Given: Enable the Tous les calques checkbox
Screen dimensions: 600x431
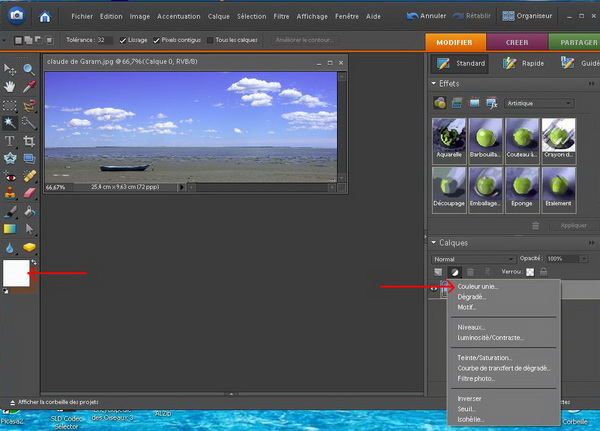Looking at the screenshot, I should coord(210,40).
